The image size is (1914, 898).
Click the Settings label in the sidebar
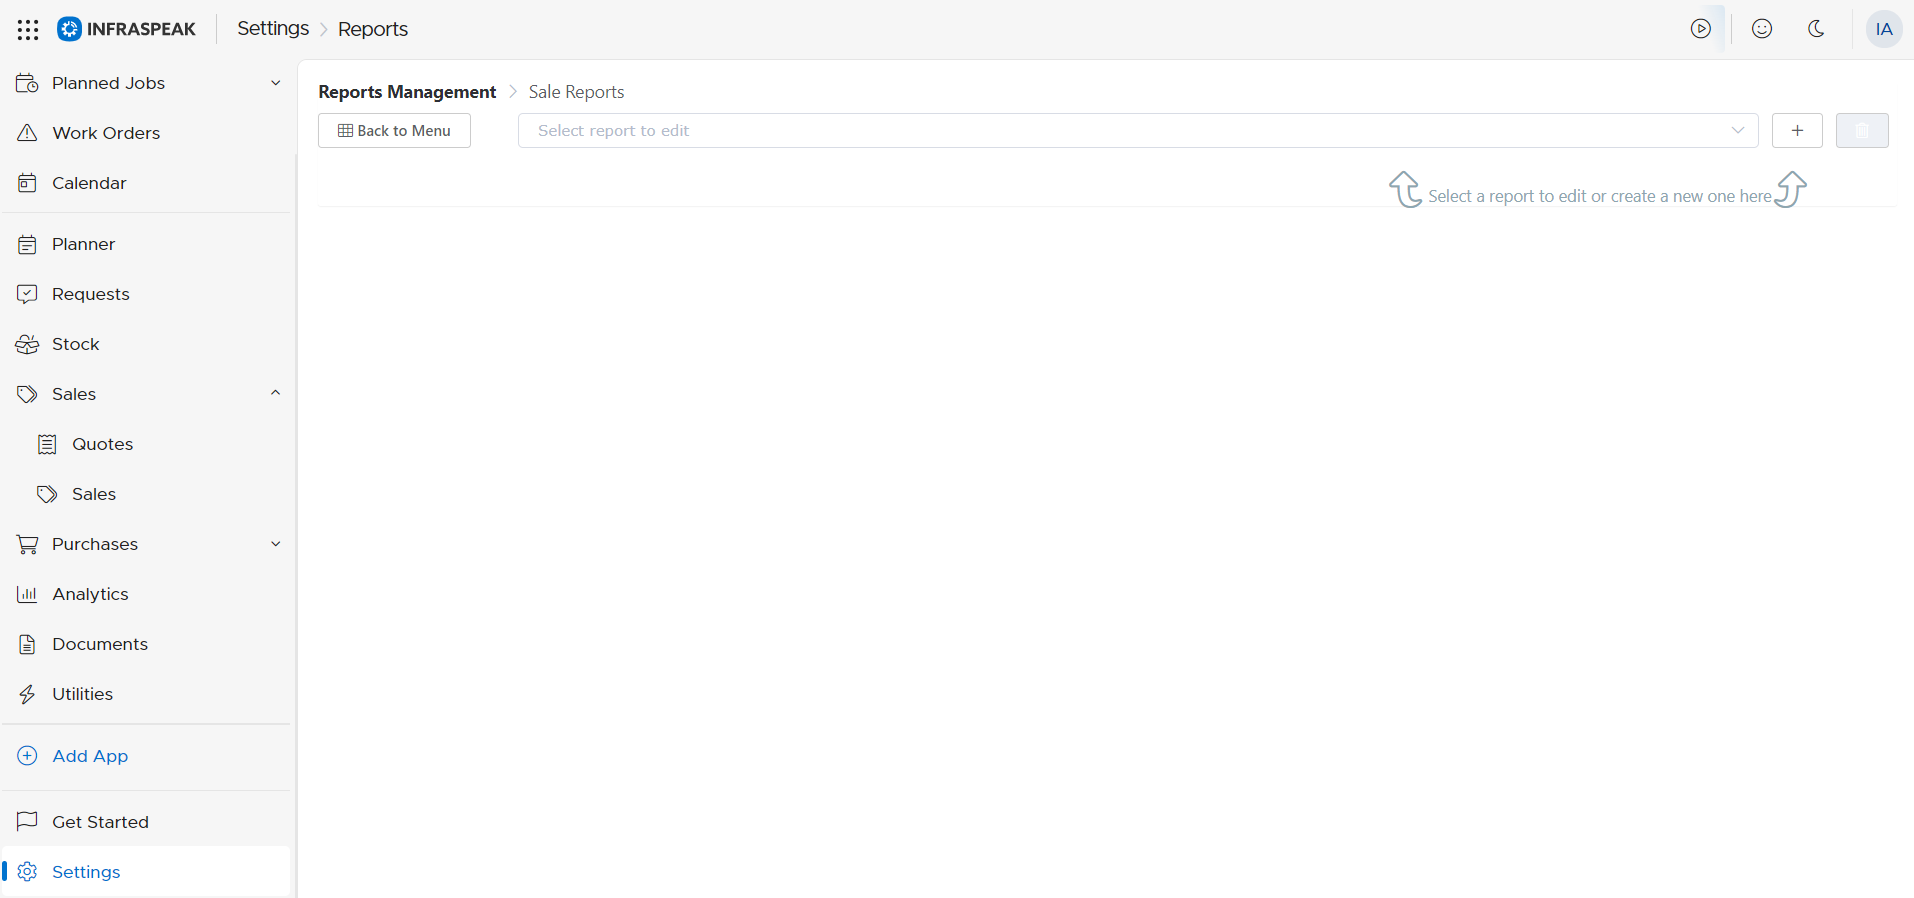pos(86,872)
